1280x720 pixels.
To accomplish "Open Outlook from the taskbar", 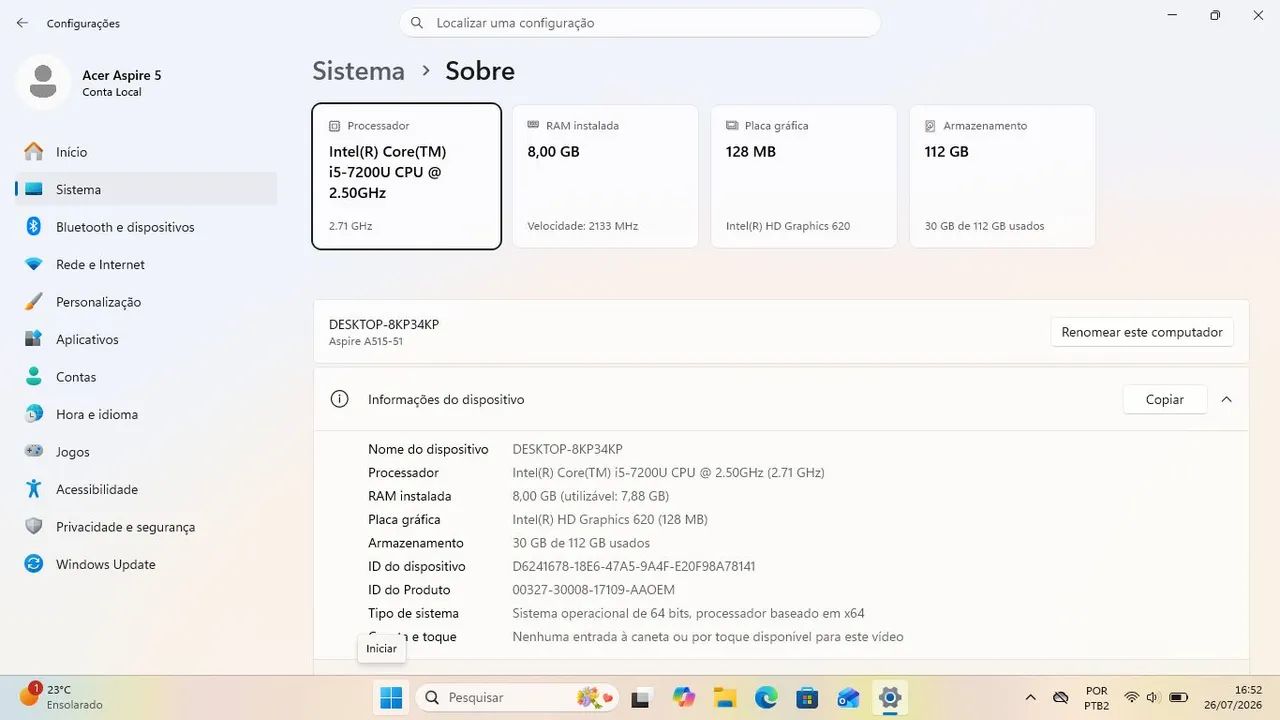I will point(848,697).
